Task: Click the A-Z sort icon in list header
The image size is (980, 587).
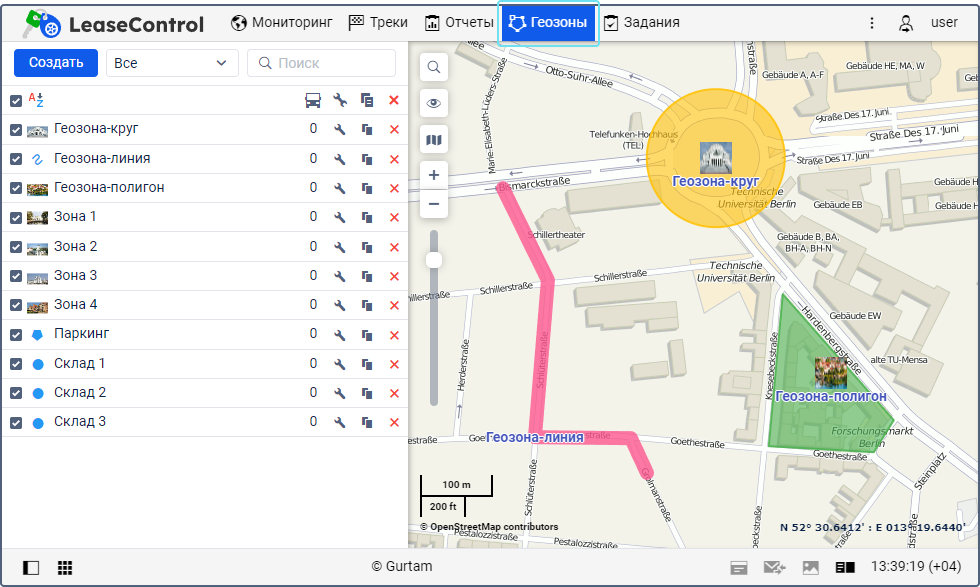Action: 36,100
